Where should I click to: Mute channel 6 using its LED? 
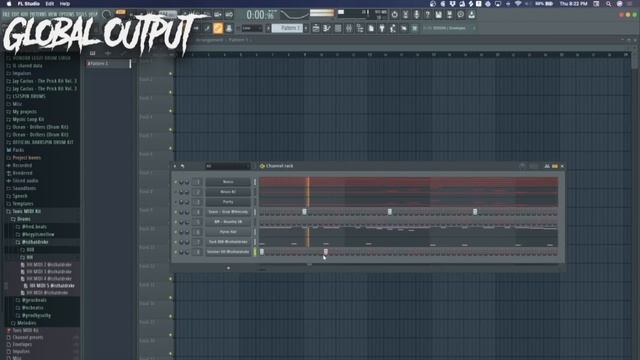click(x=176, y=232)
